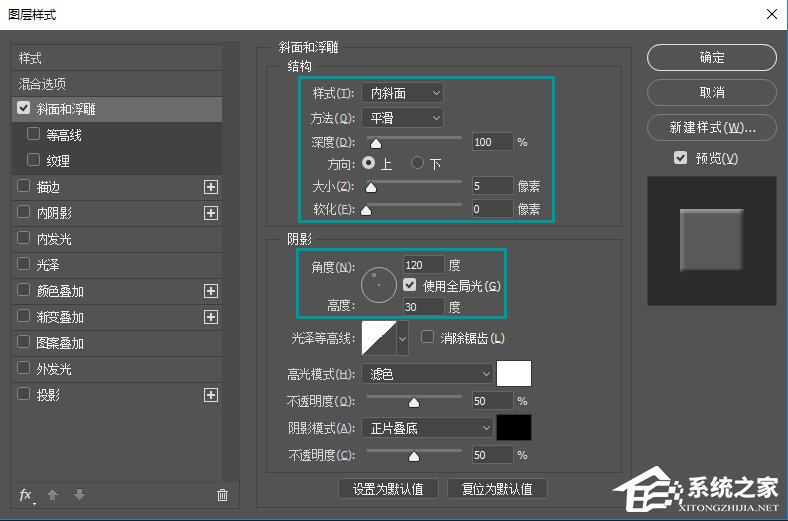Add another 内阴影 effect with plus icon

coord(211,213)
